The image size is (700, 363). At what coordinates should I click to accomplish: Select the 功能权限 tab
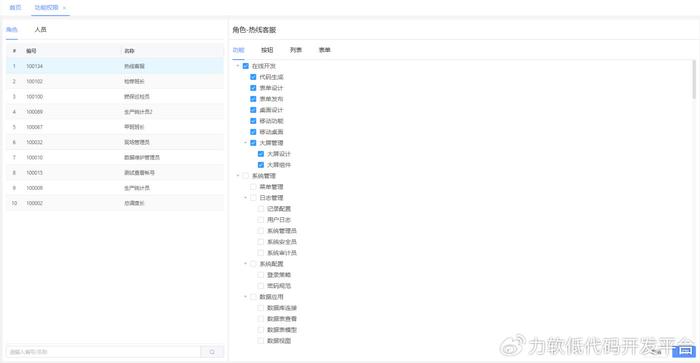[46, 8]
